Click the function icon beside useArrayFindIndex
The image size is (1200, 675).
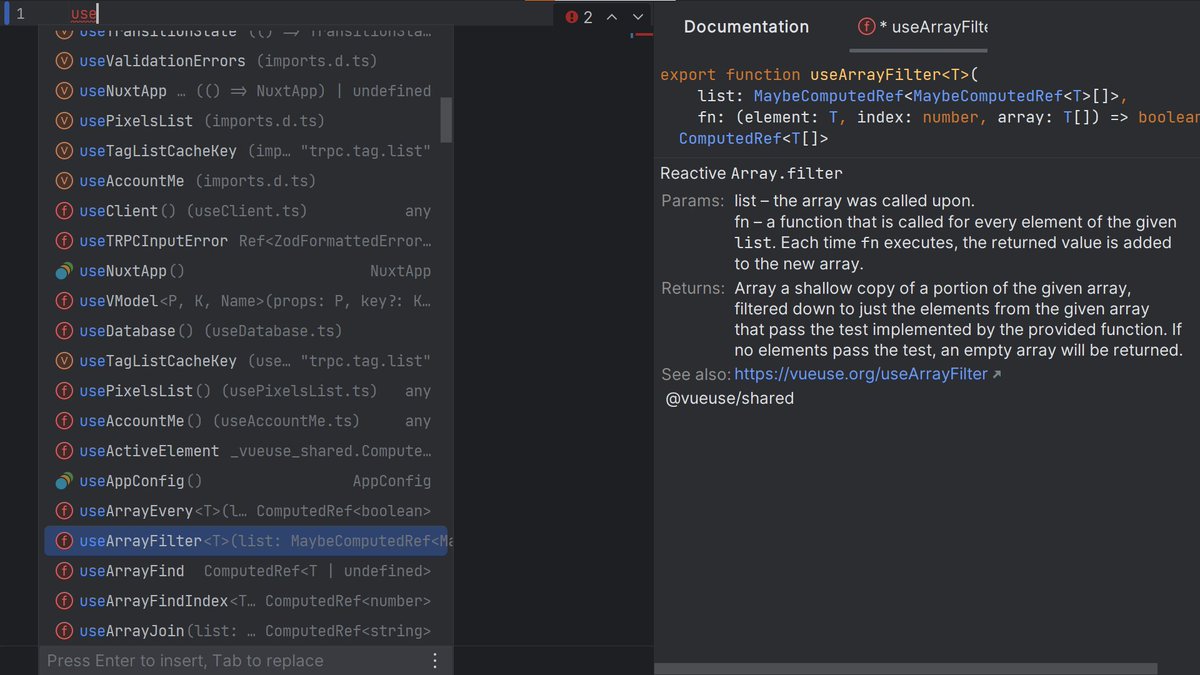(x=64, y=601)
